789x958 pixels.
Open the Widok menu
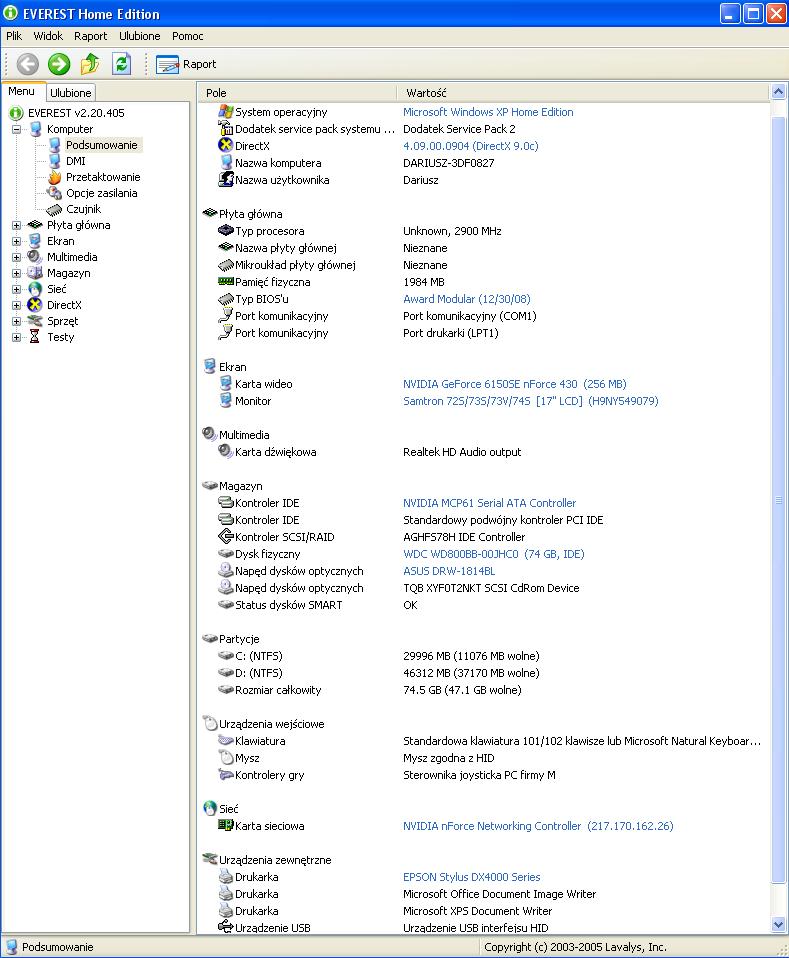coord(48,36)
